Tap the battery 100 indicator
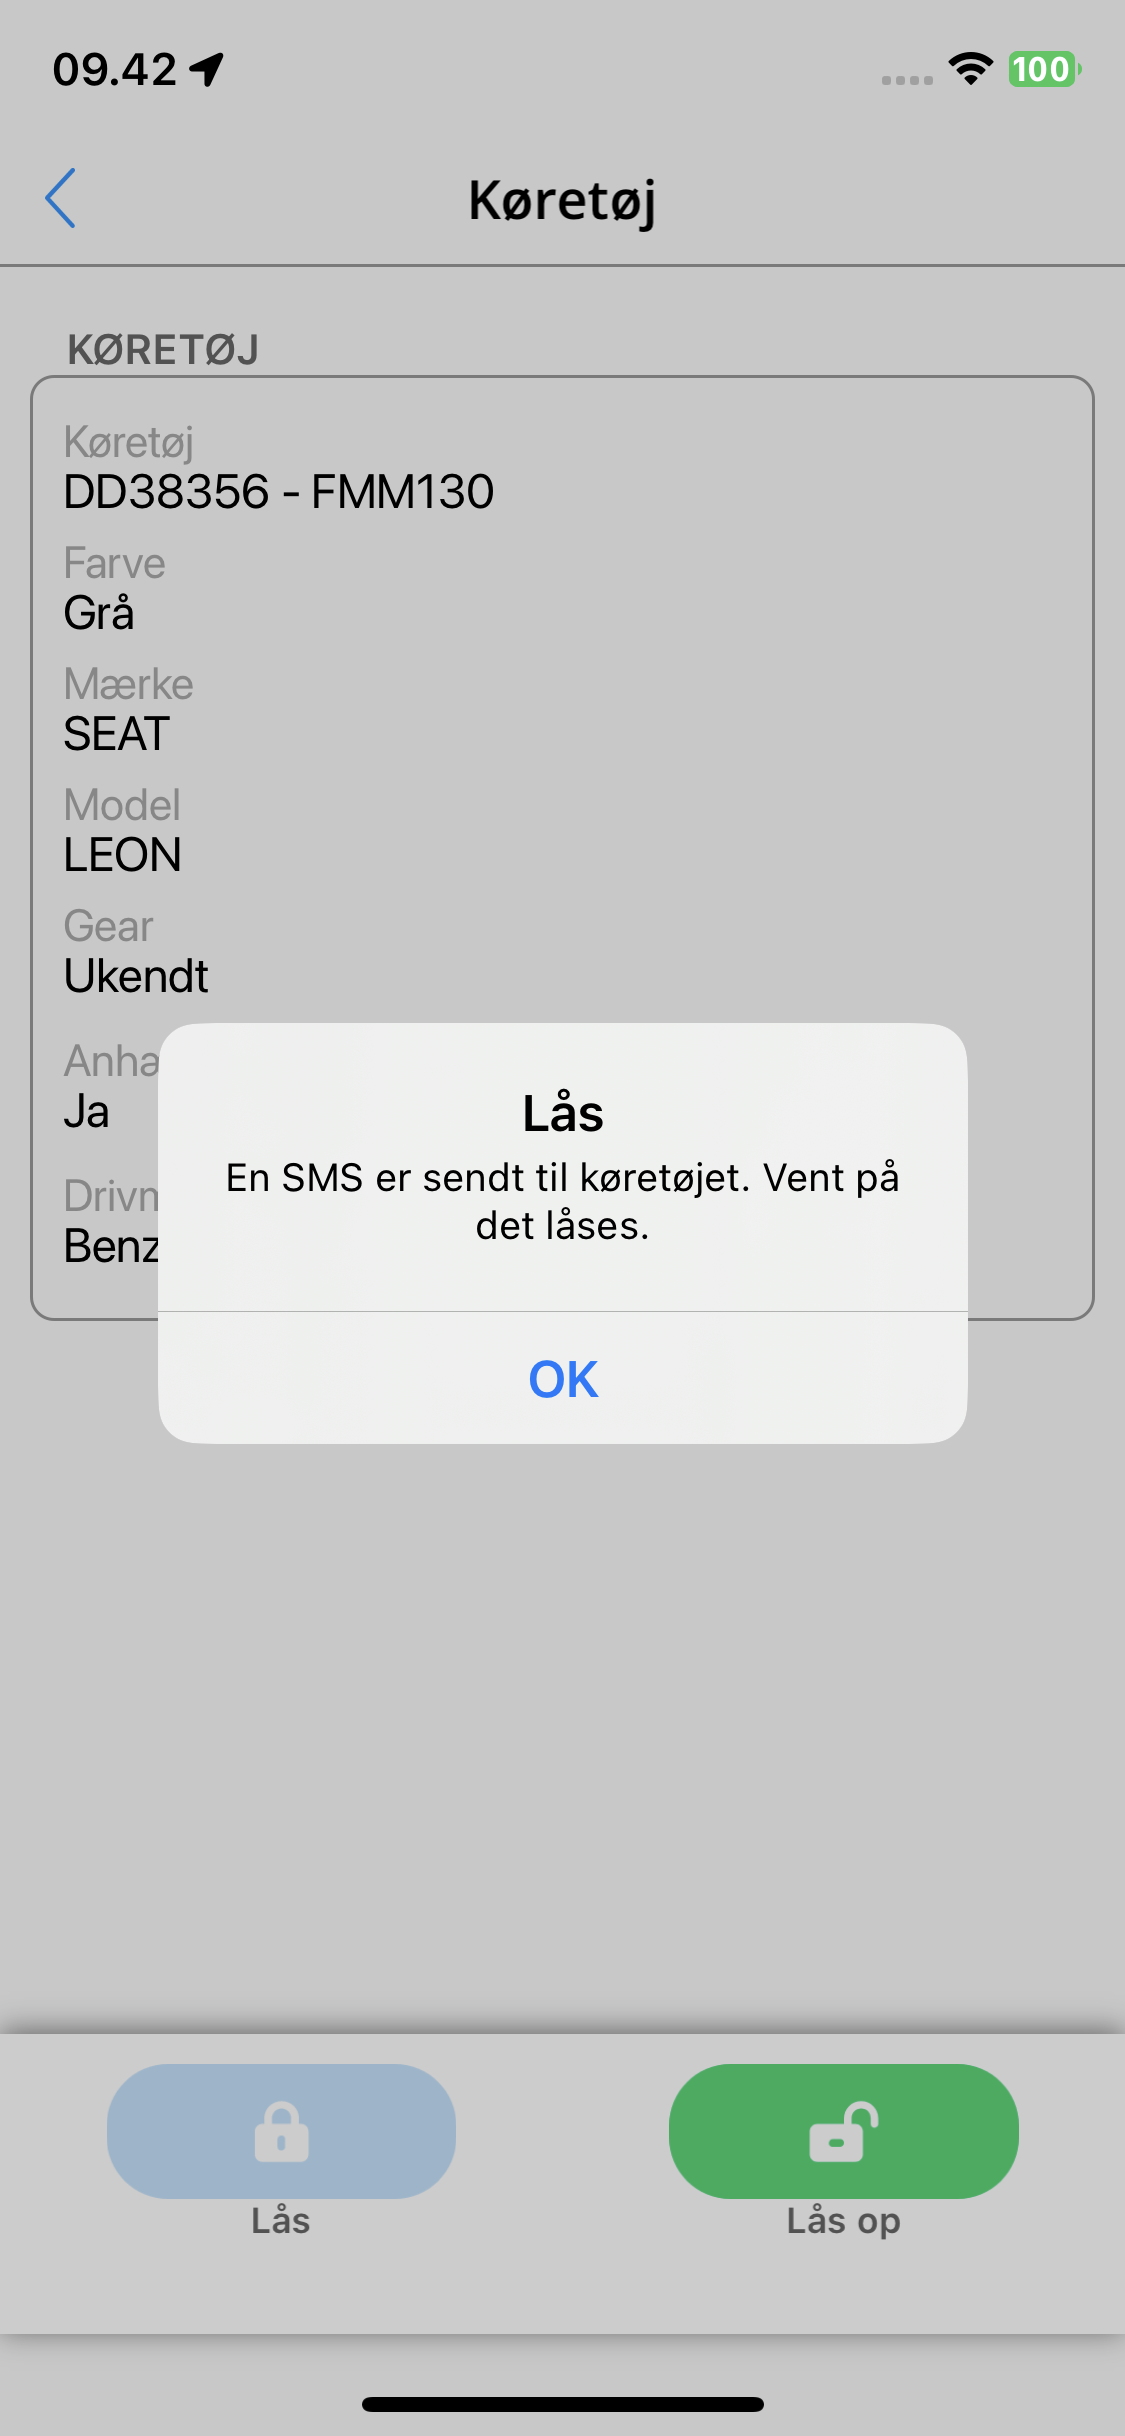The width and height of the screenshot is (1125, 2436). (x=1044, y=69)
